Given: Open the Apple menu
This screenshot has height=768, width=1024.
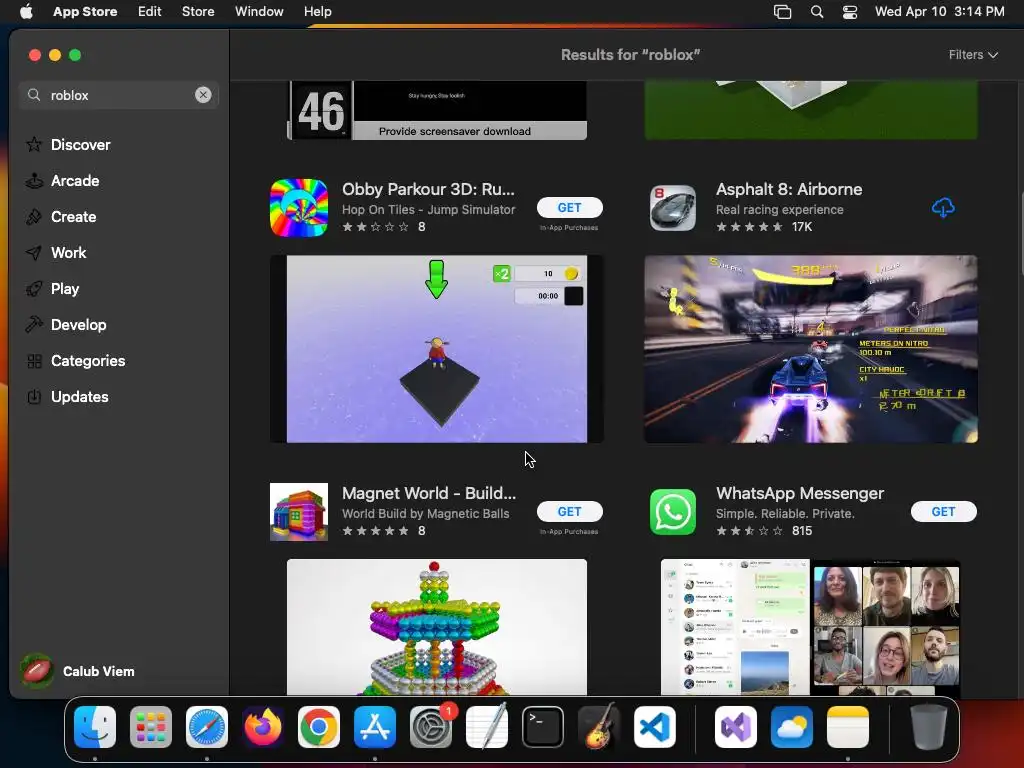Looking at the screenshot, I should coord(26,12).
